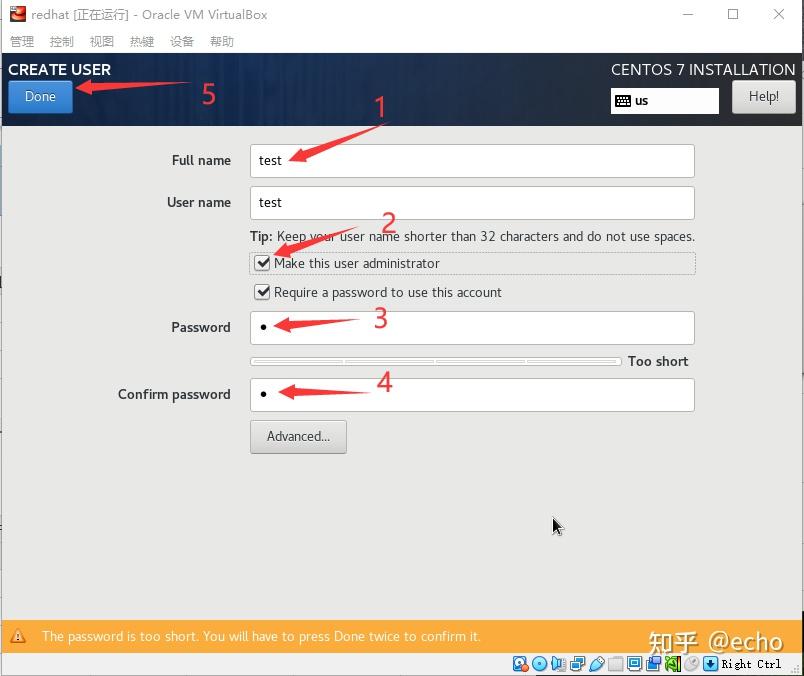Click the USB devices icon in status bar
Viewport: 804px width, 676px height.
coord(596,663)
